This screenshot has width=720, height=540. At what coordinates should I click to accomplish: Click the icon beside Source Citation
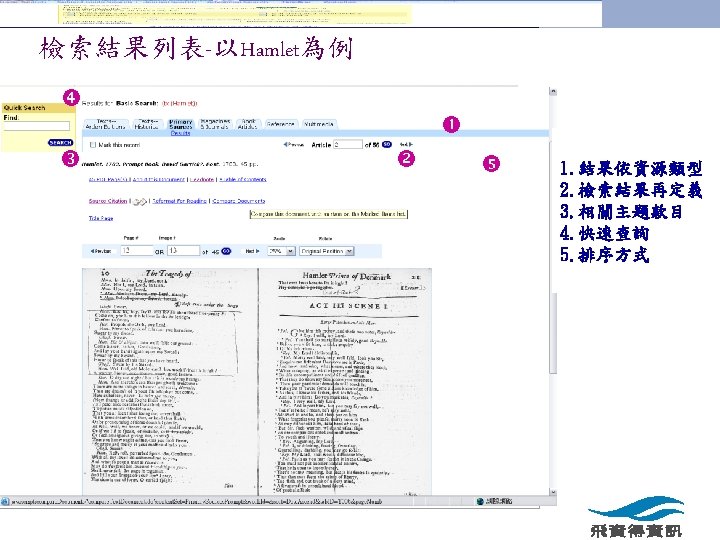pyautogui.click(x=140, y=202)
